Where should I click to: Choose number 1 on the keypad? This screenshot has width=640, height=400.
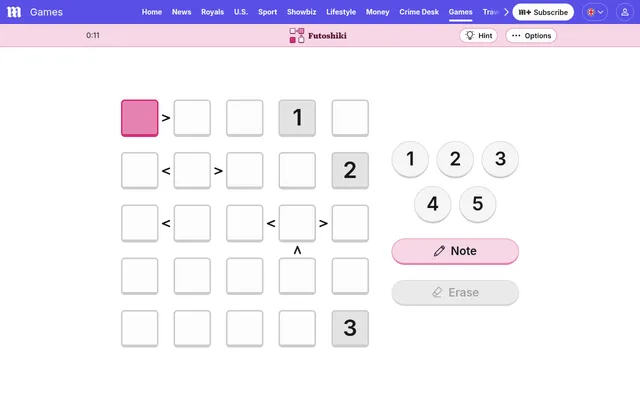(x=410, y=159)
